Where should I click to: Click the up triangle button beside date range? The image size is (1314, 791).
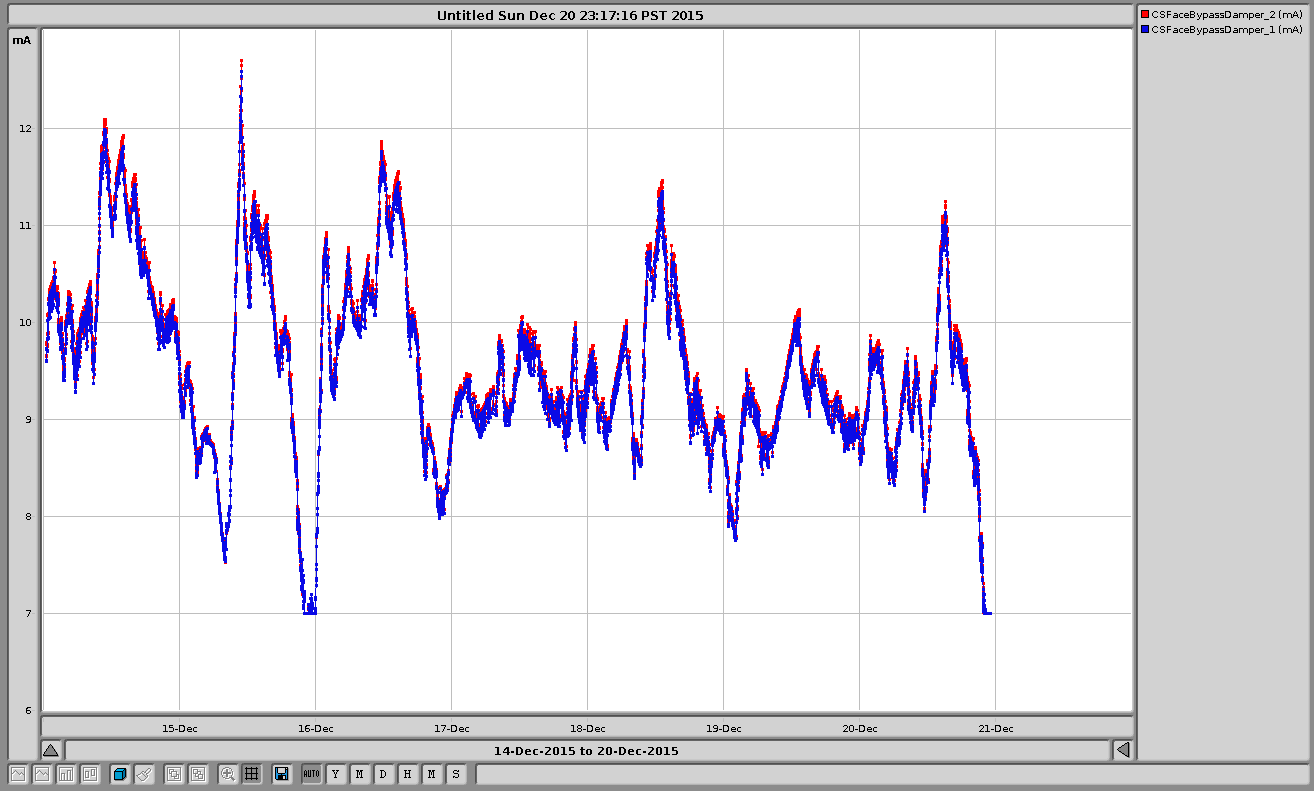pos(51,750)
